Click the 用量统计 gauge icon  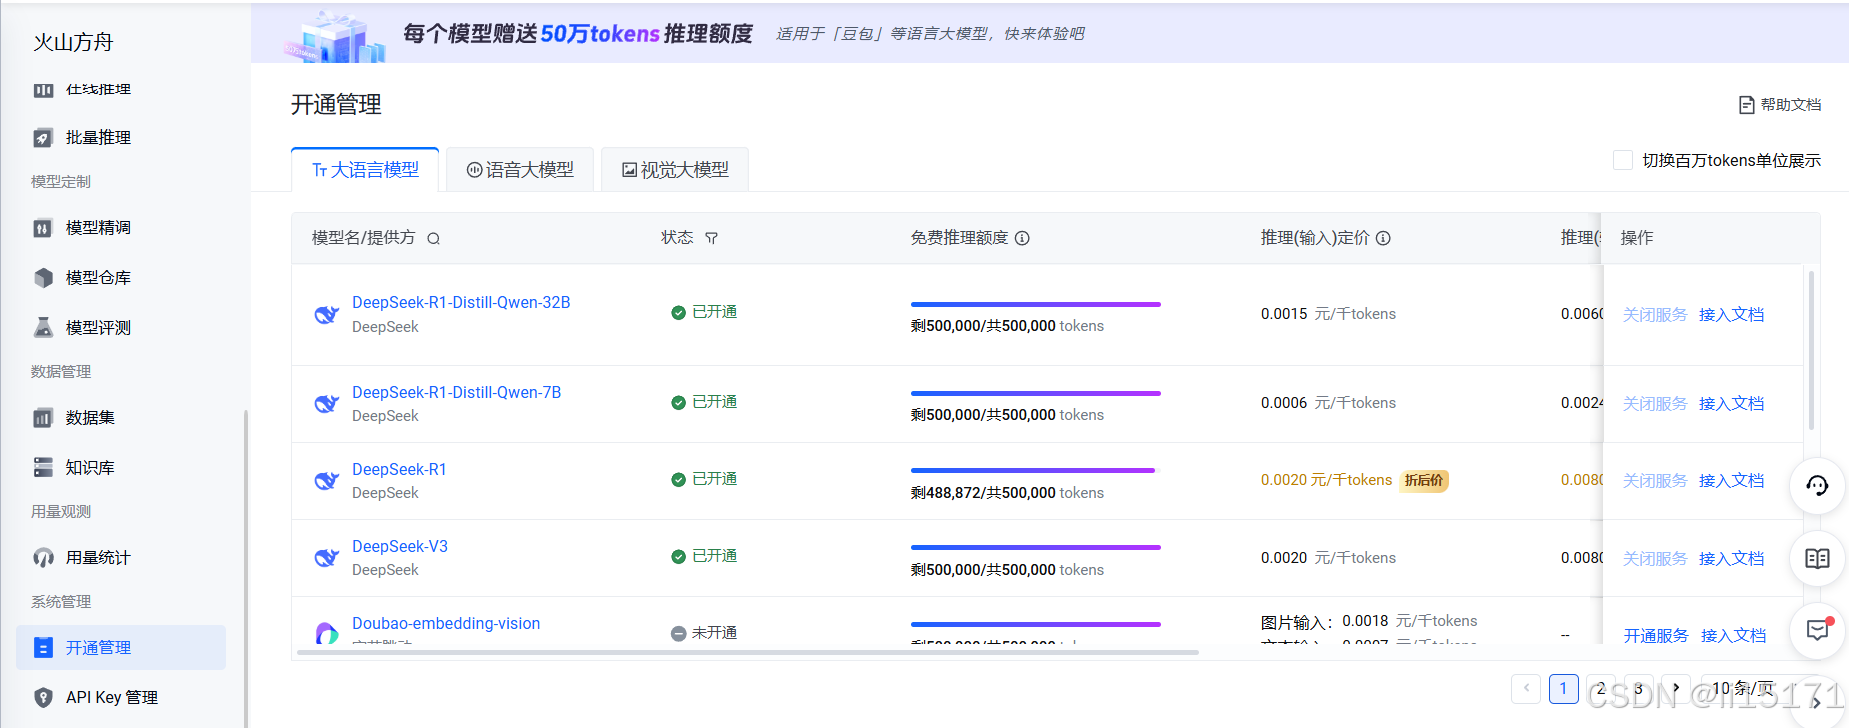tap(43, 558)
